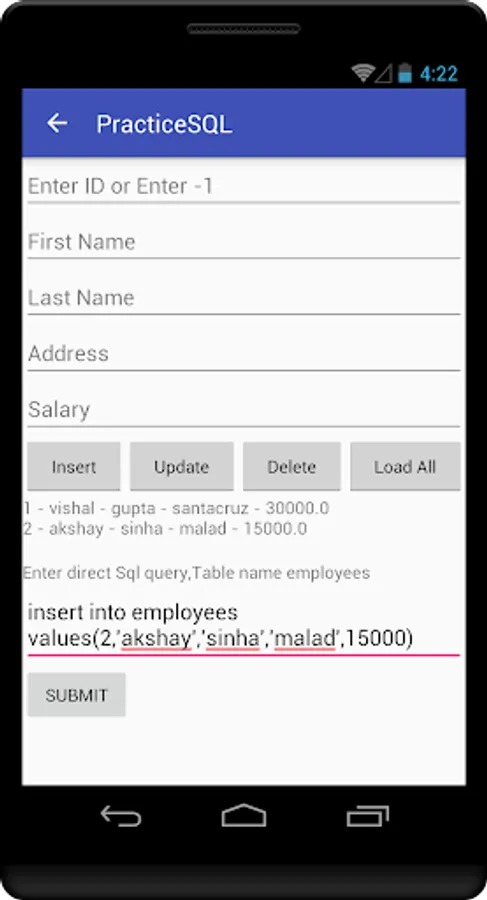The height and width of the screenshot is (900, 487).
Task: Tap the 4:22 clock in status bar
Action: coord(439,73)
